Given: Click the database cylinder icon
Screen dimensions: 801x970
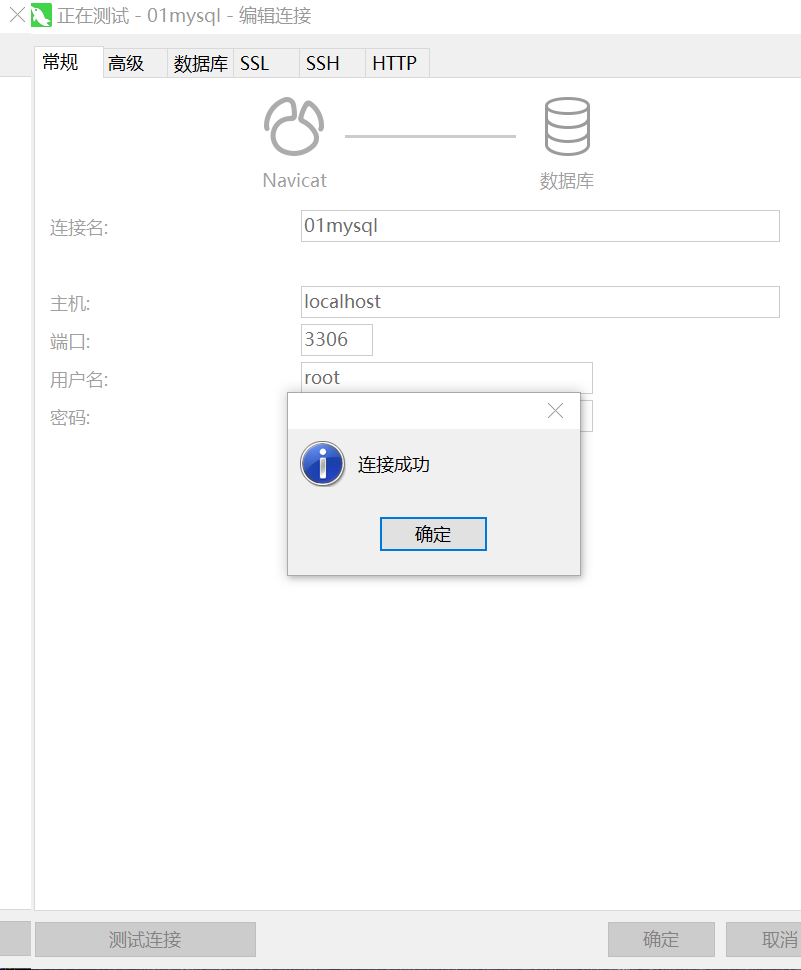Looking at the screenshot, I should pos(567,126).
